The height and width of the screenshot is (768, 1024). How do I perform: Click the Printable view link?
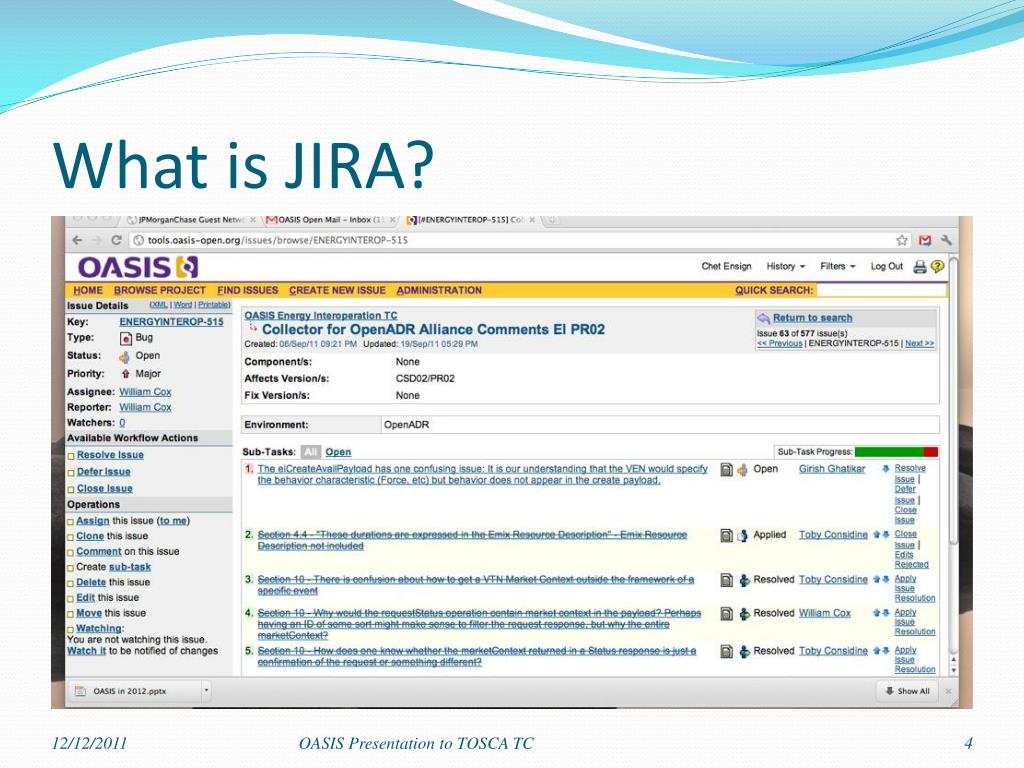[x=214, y=305]
